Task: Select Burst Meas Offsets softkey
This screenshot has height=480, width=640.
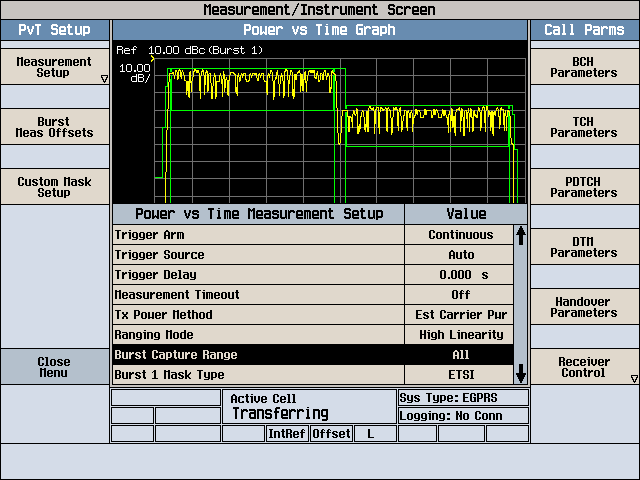Action: tap(55, 127)
